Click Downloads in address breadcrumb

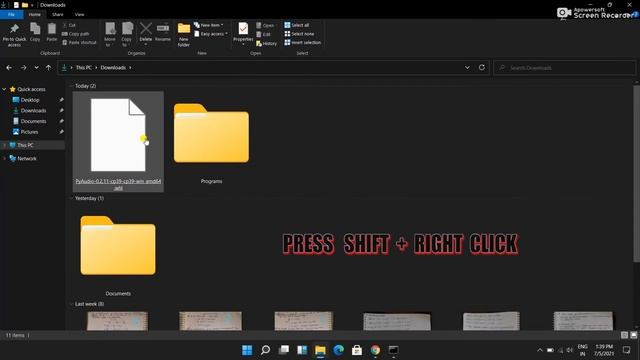pyautogui.click(x=113, y=67)
